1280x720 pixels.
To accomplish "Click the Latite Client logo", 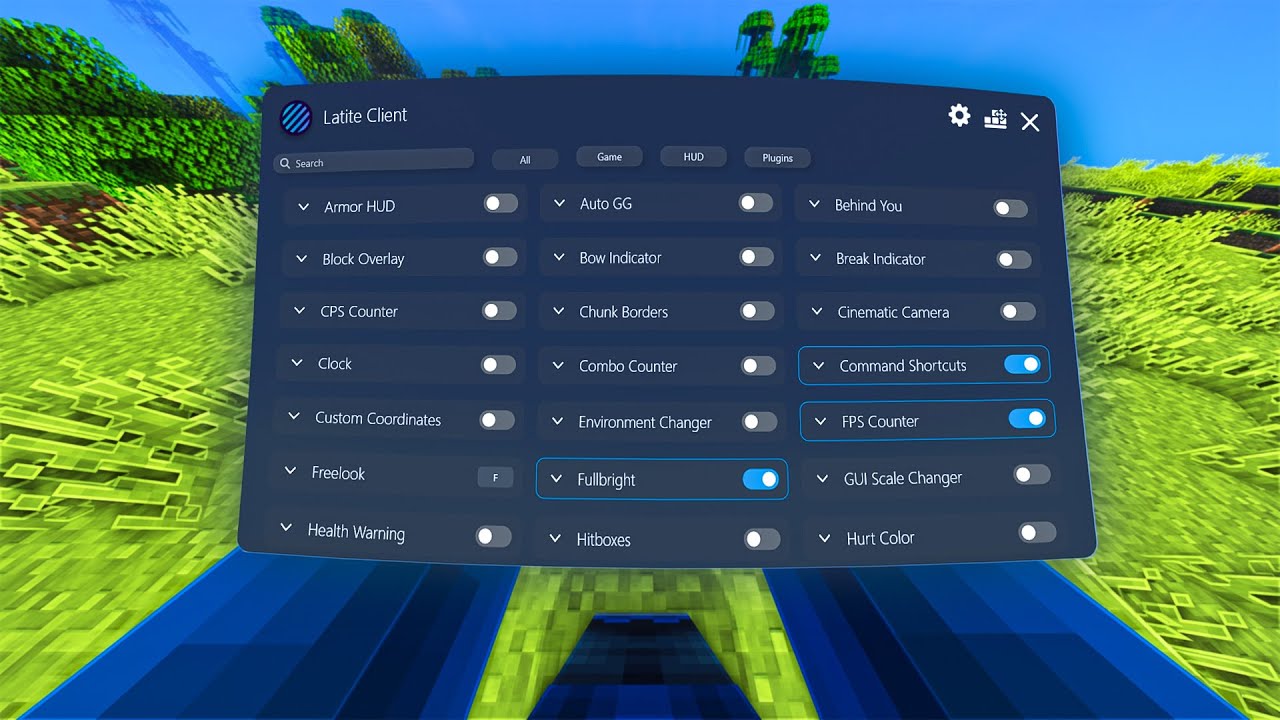I will click(x=296, y=118).
